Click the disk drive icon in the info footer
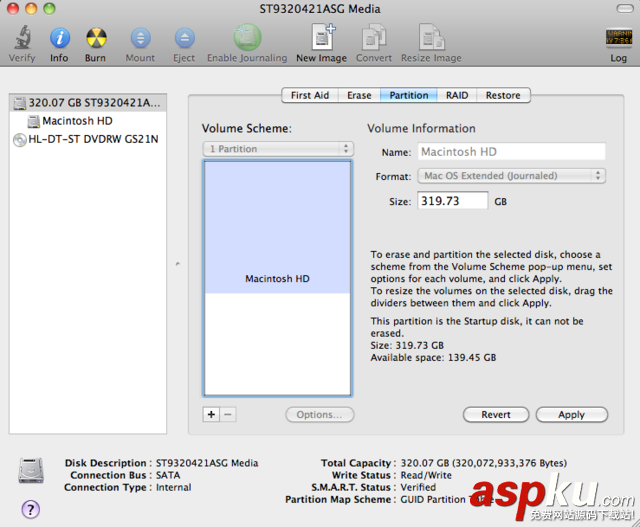 [x=31, y=471]
